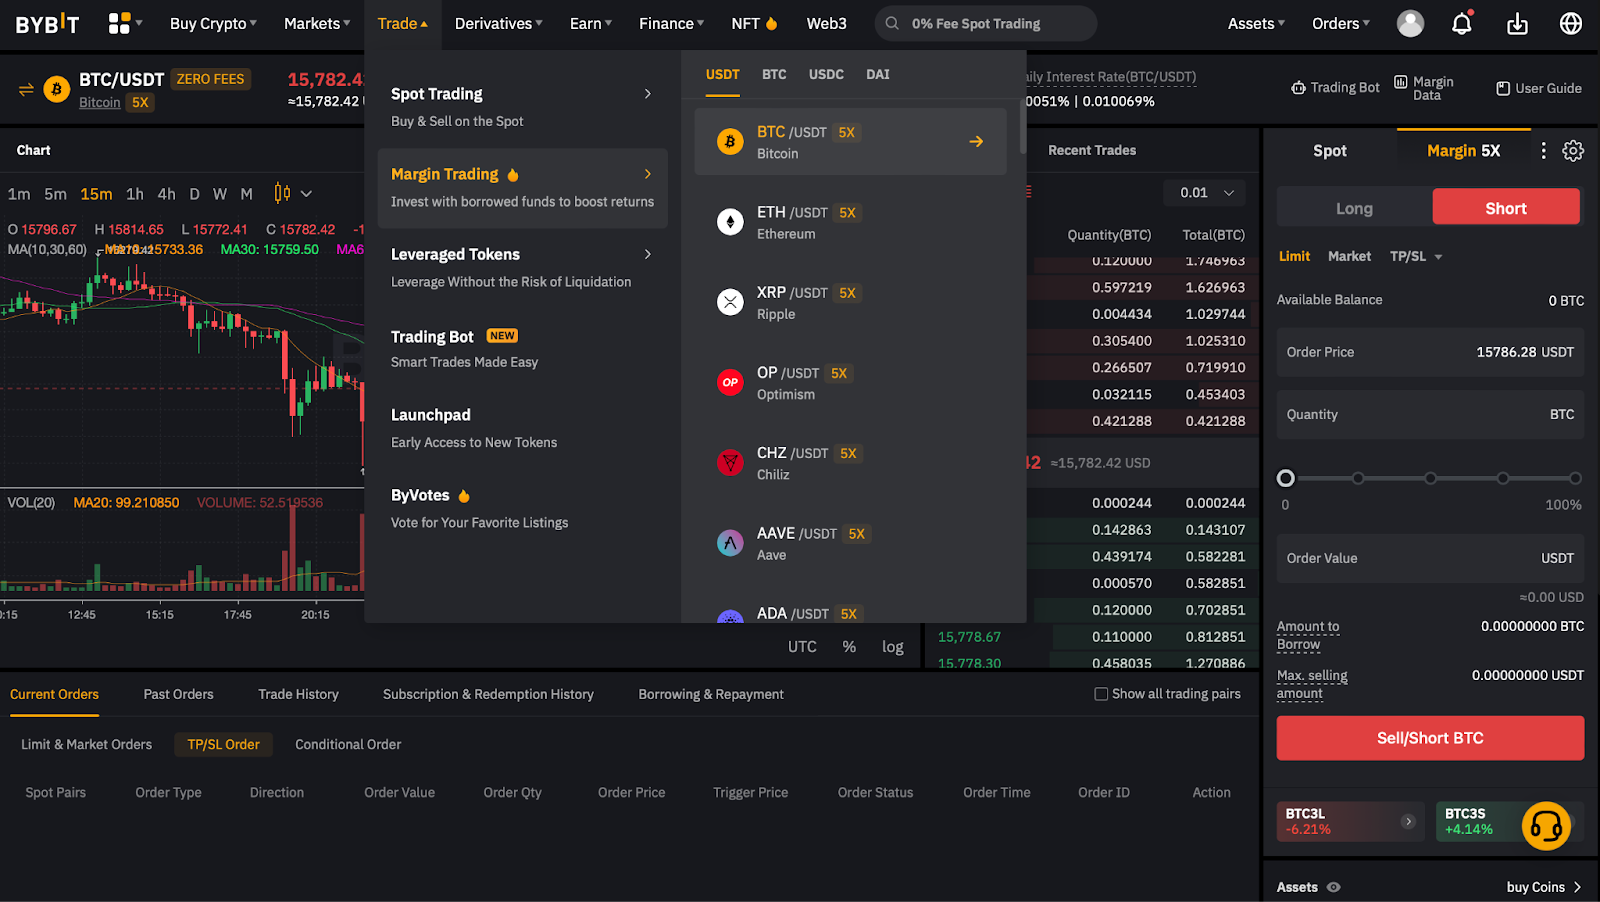The height and width of the screenshot is (902, 1600).
Task: Click the Sell/Short BTC button
Action: pos(1430,738)
